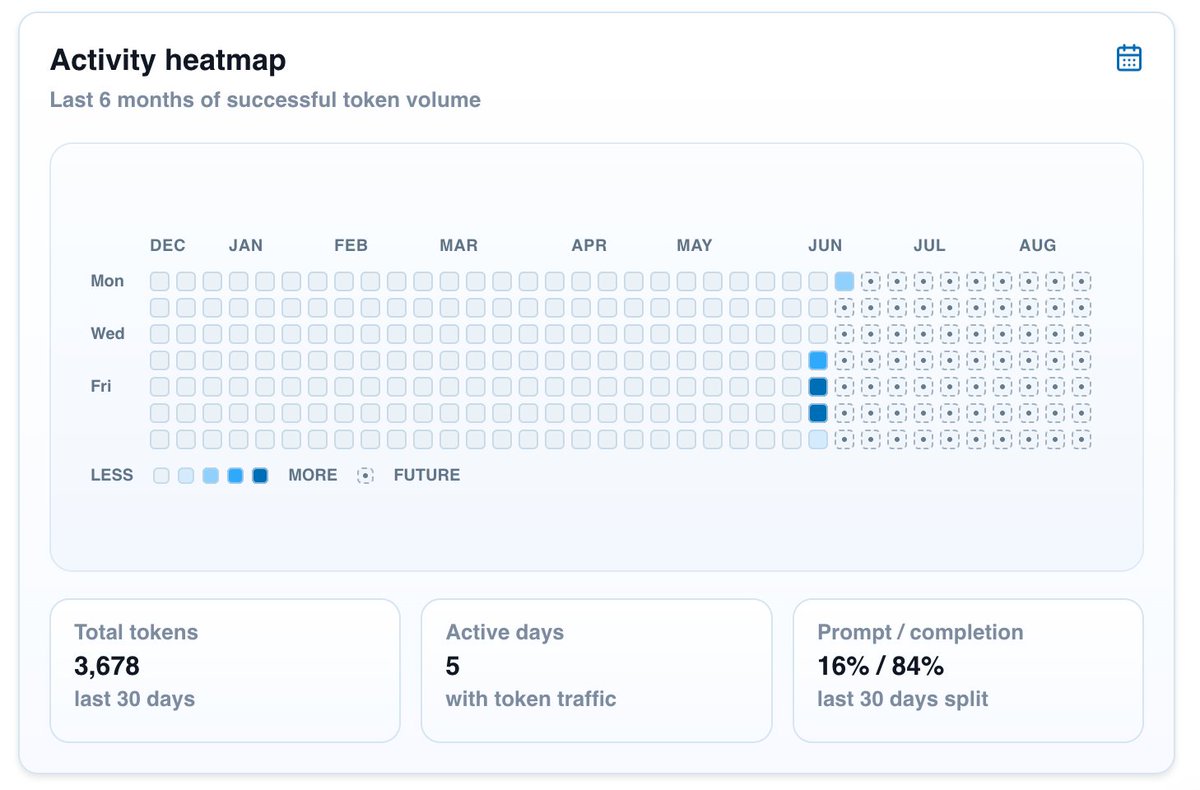Click the first dotted future cell in Fri row

click(x=844, y=387)
